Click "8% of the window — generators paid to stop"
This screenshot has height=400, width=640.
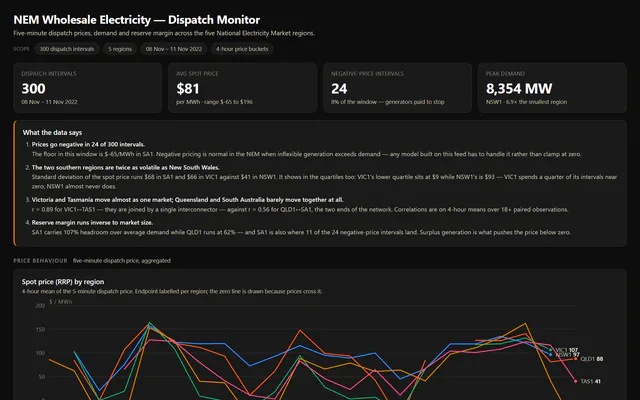[388, 102]
